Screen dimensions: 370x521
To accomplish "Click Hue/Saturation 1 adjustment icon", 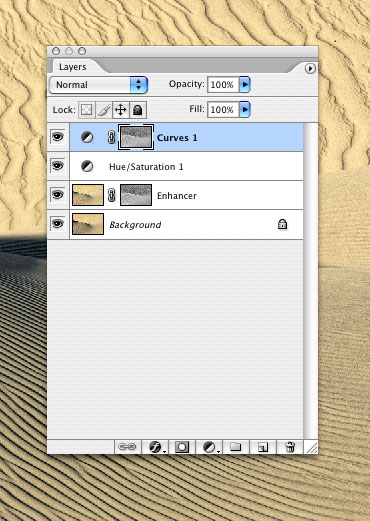I will (x=87, y=166).
